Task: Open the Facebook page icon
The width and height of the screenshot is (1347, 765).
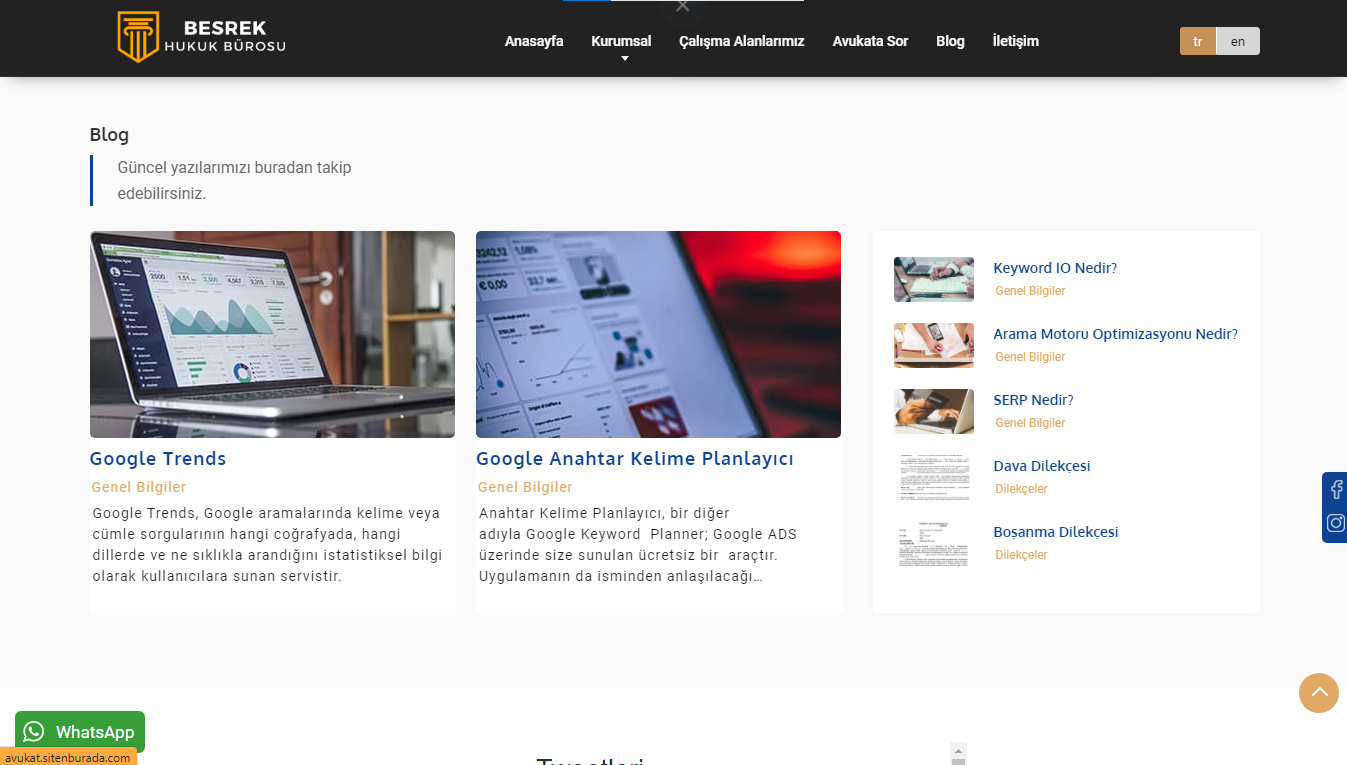Action: pos(1336,490)
